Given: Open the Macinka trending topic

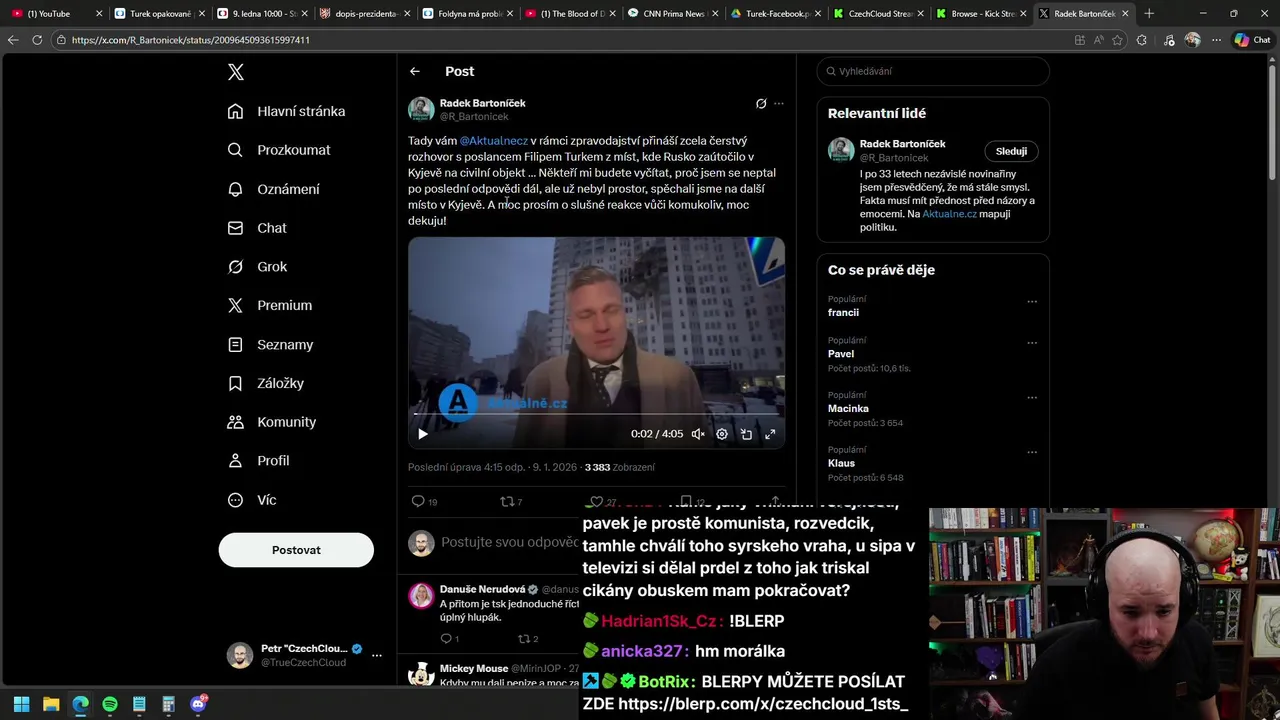Looking at the screenshot, I should [848, 409].
